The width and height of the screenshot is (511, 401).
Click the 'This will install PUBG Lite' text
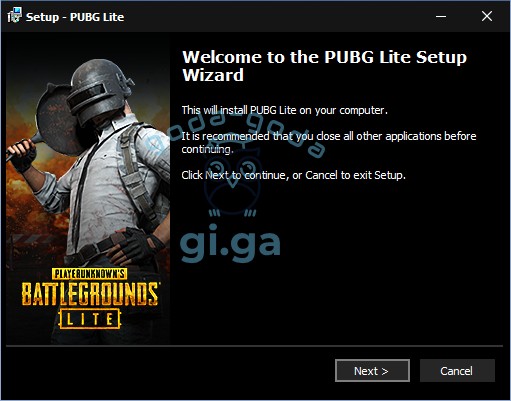coord(284,110)
